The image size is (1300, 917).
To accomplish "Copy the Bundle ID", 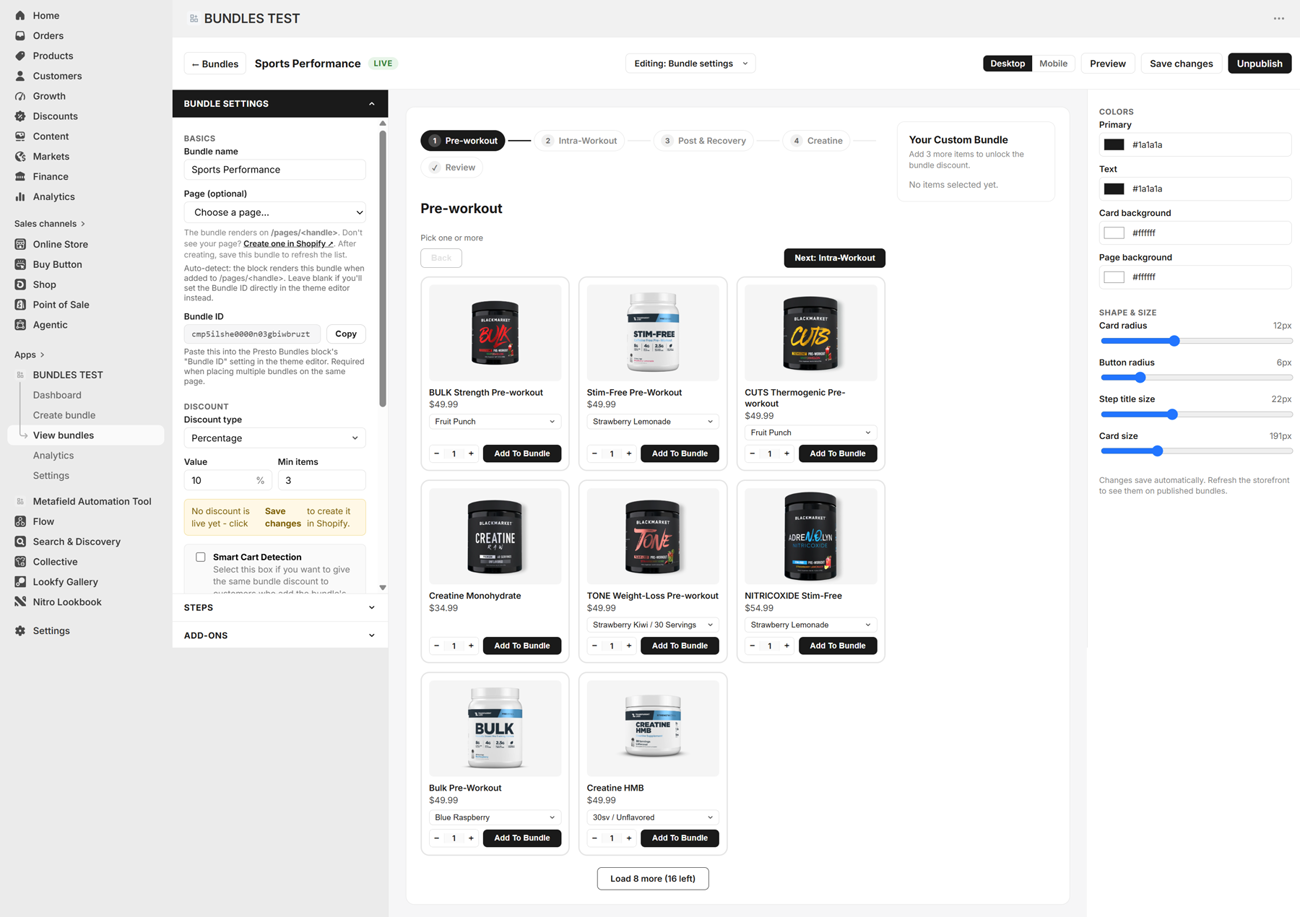I will pos(345,333).
